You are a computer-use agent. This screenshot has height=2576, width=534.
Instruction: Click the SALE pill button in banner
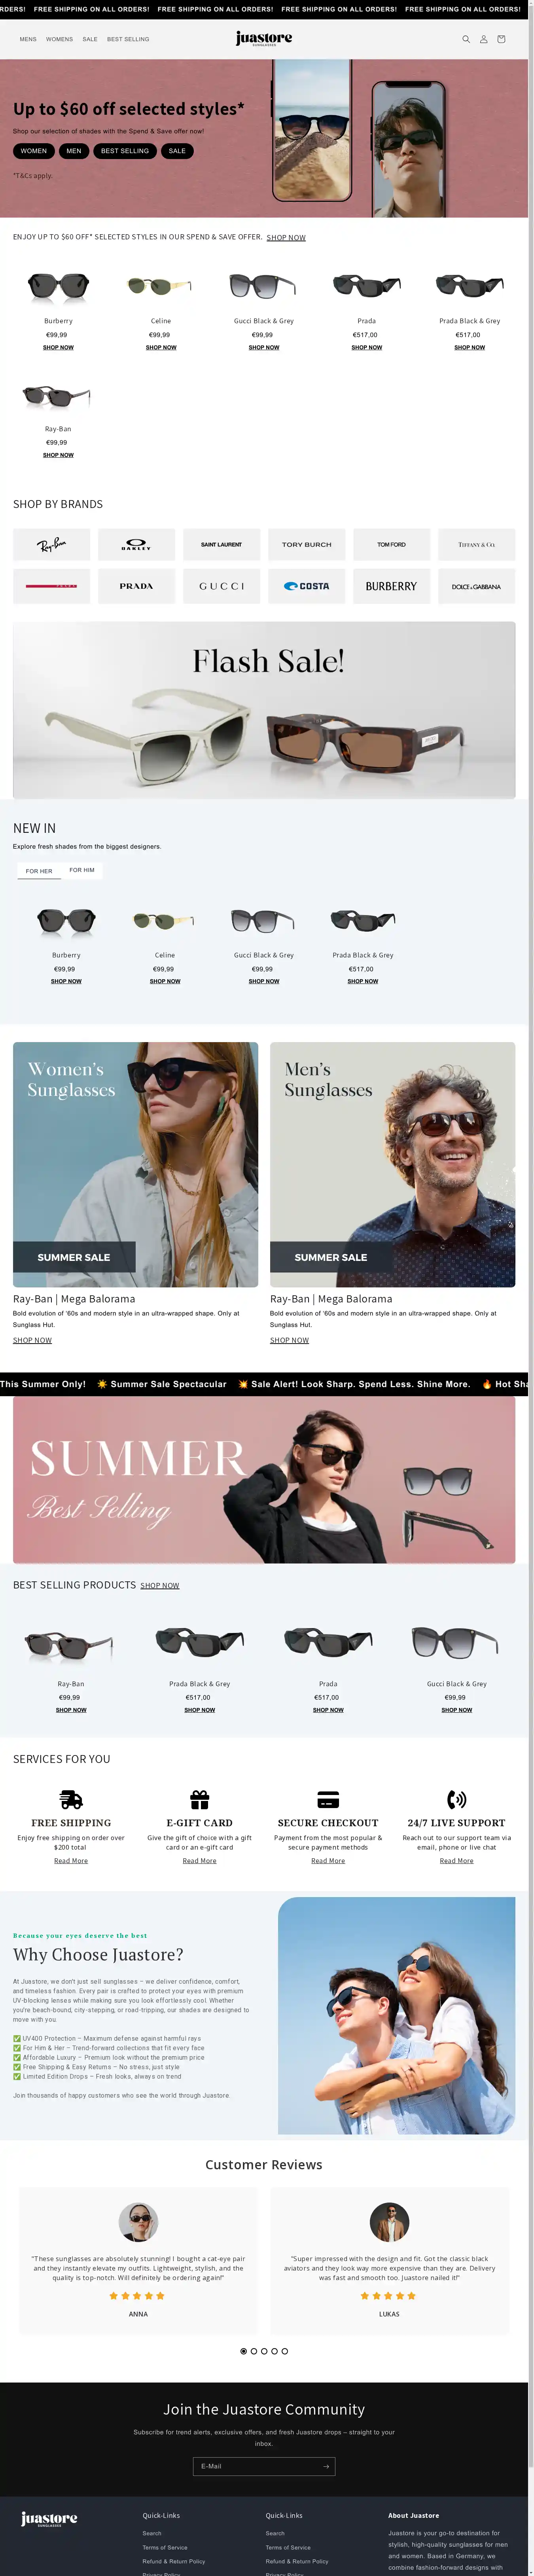pyautogui.click(x=177, y=151)
